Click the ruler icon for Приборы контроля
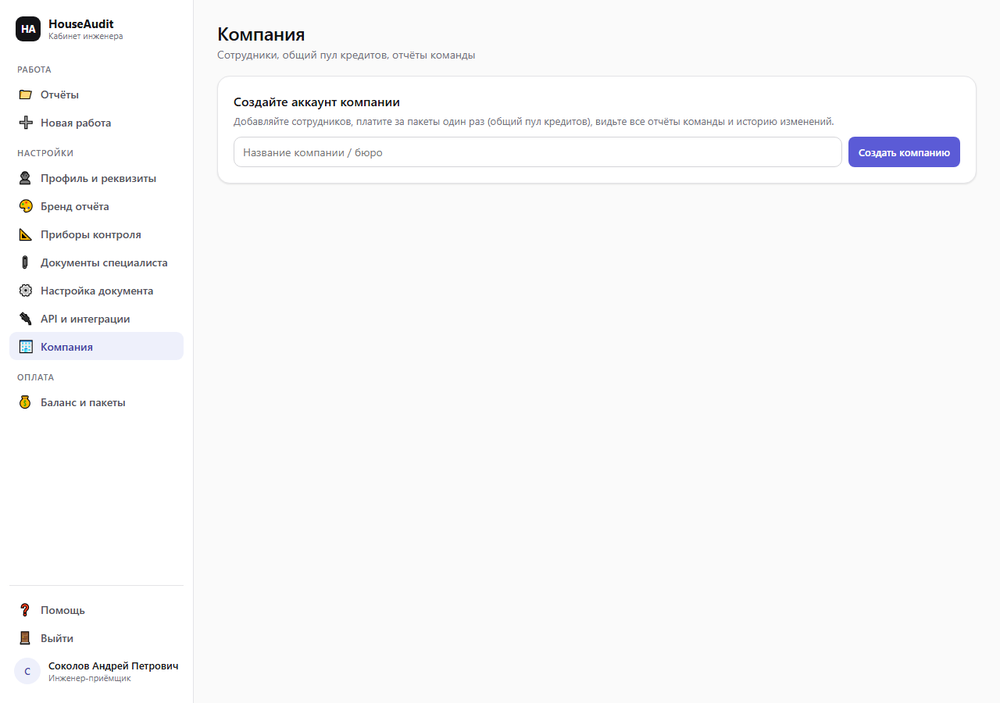The width and height of the screenshot is (1000, 703). pyautogui.click(x=26, y=234)
